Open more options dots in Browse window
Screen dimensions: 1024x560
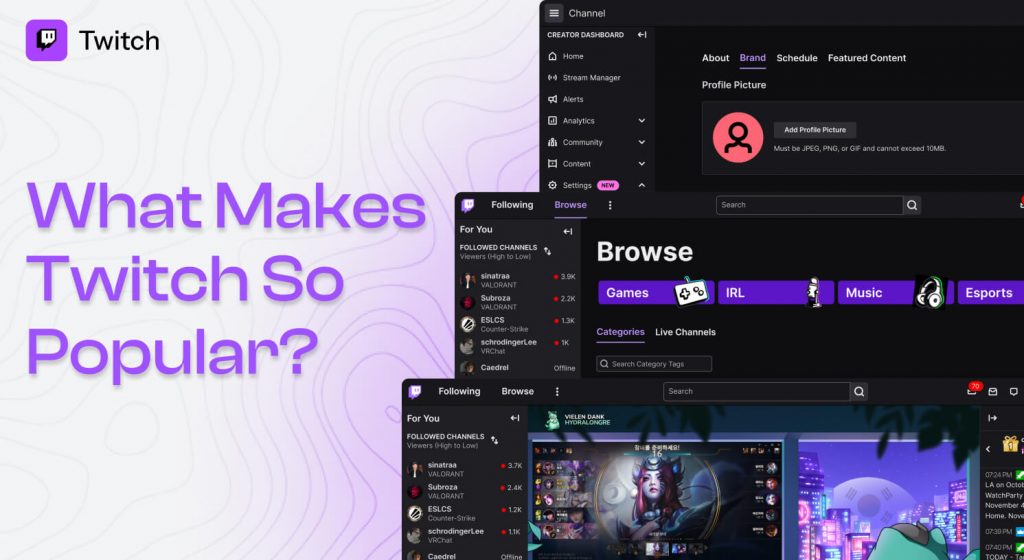coord(610,205)
